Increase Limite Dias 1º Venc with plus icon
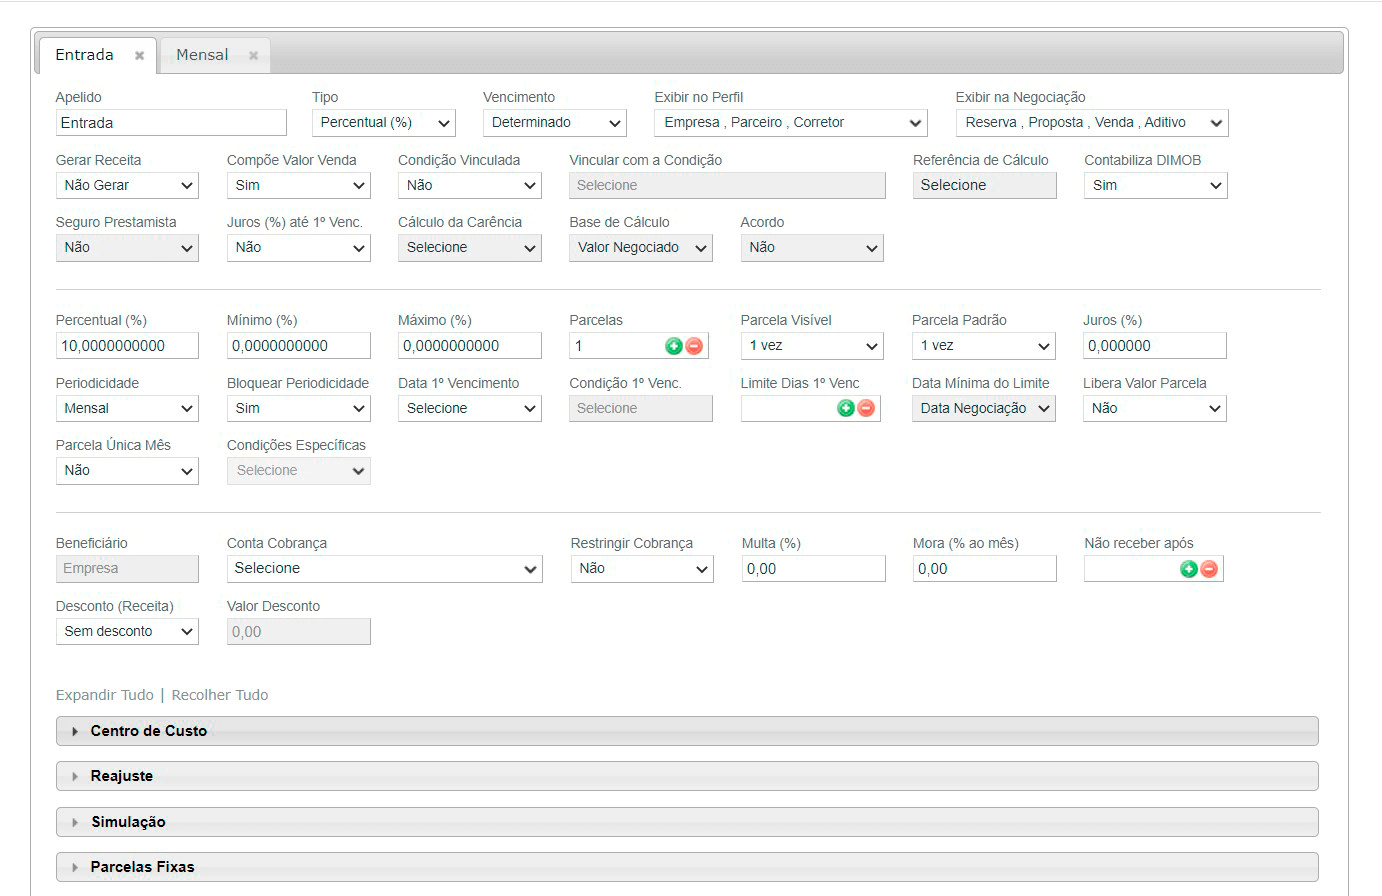This screenshot has height=896, width=1382. click(x=846, y=408)
